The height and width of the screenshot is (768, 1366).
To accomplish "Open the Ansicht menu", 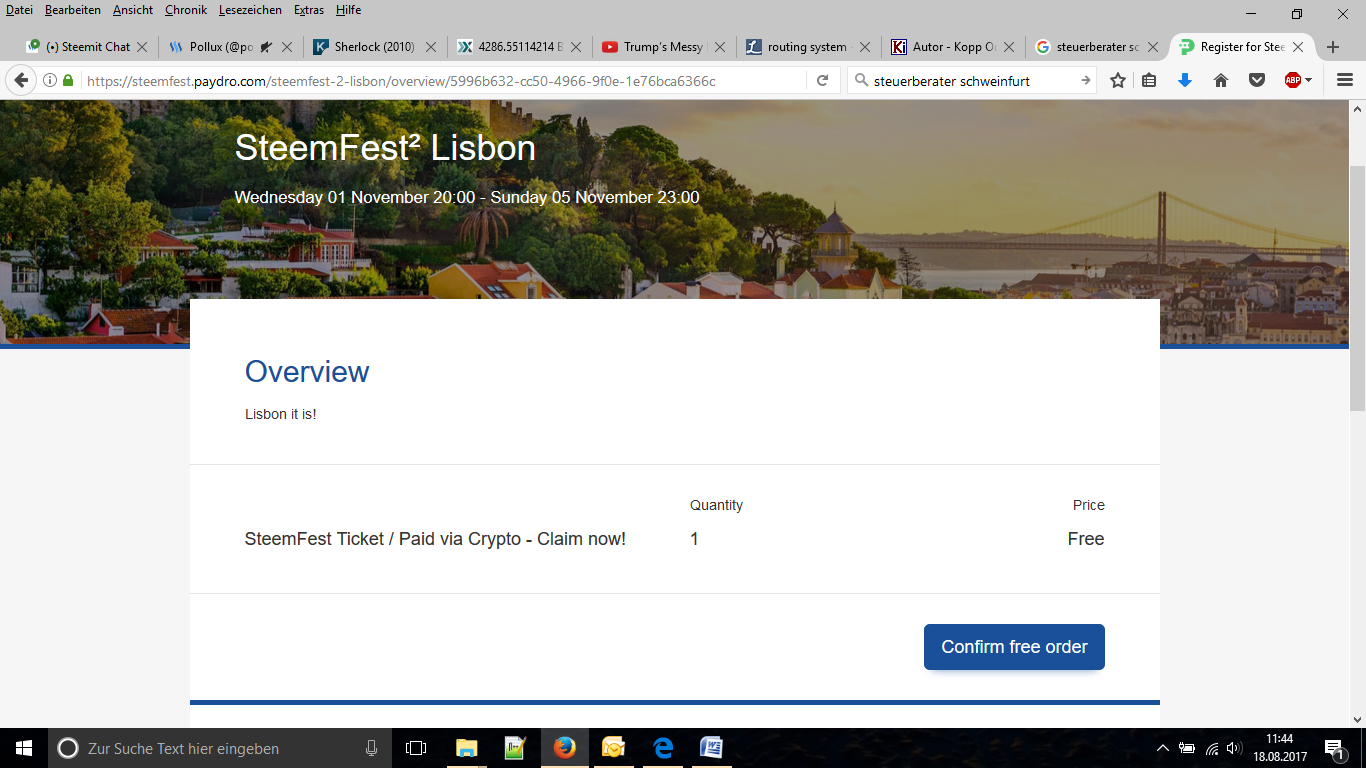I will [133, 10].
